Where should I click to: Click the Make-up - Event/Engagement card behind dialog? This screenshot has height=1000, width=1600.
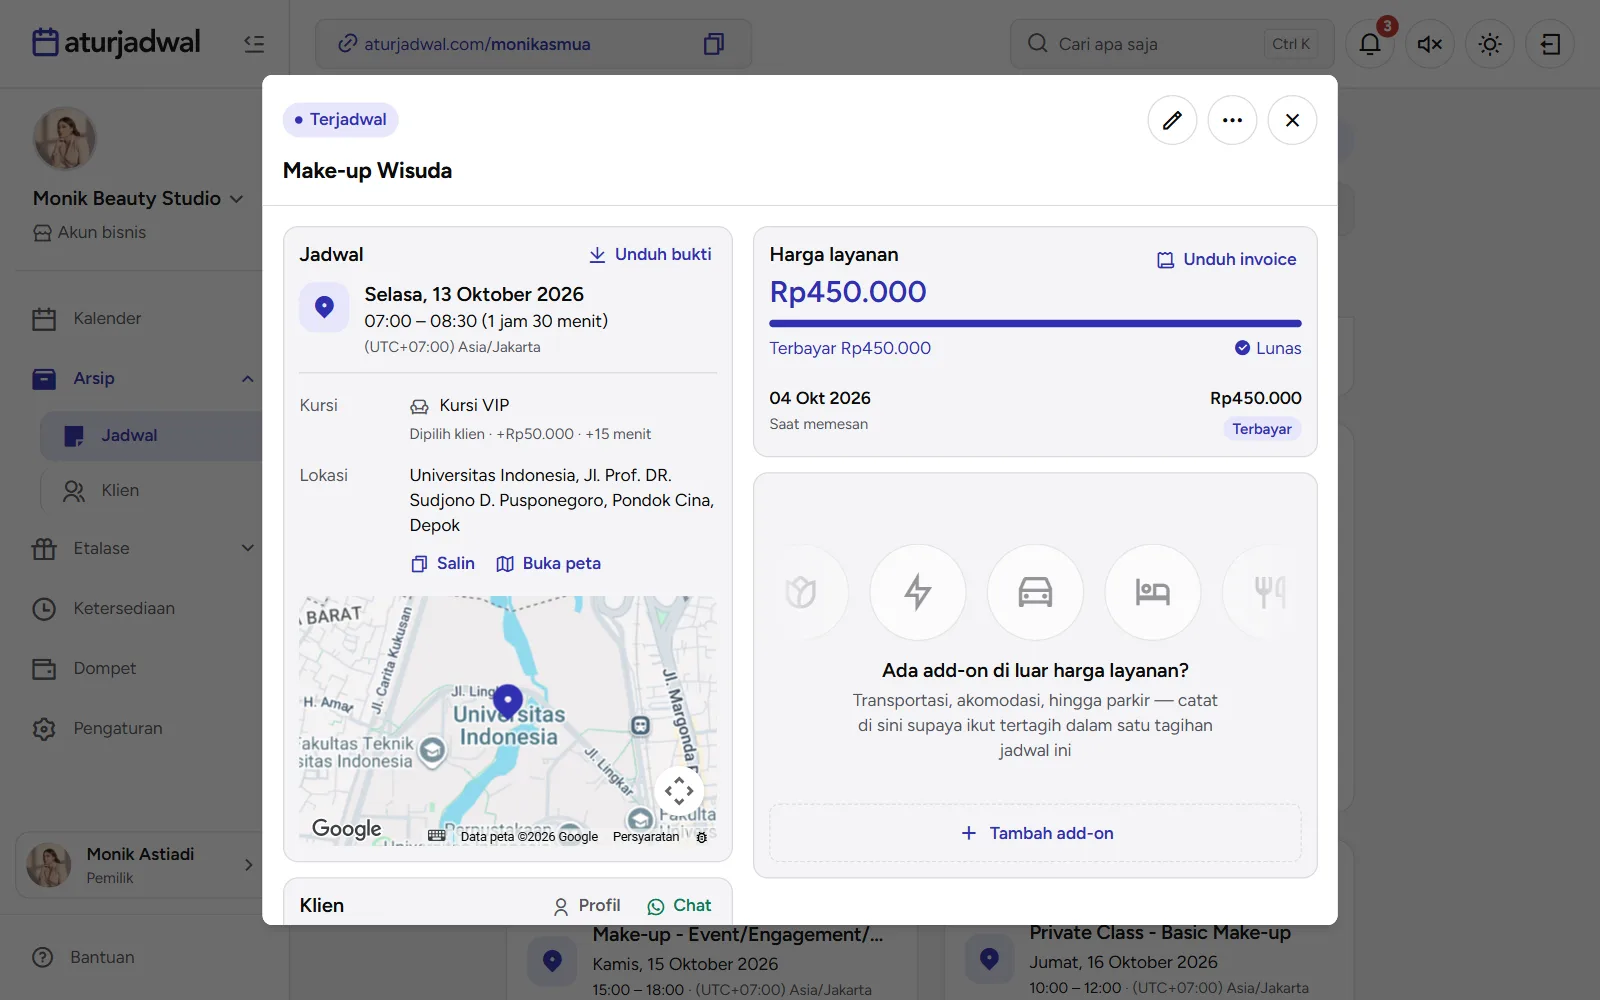click(712, 962)
